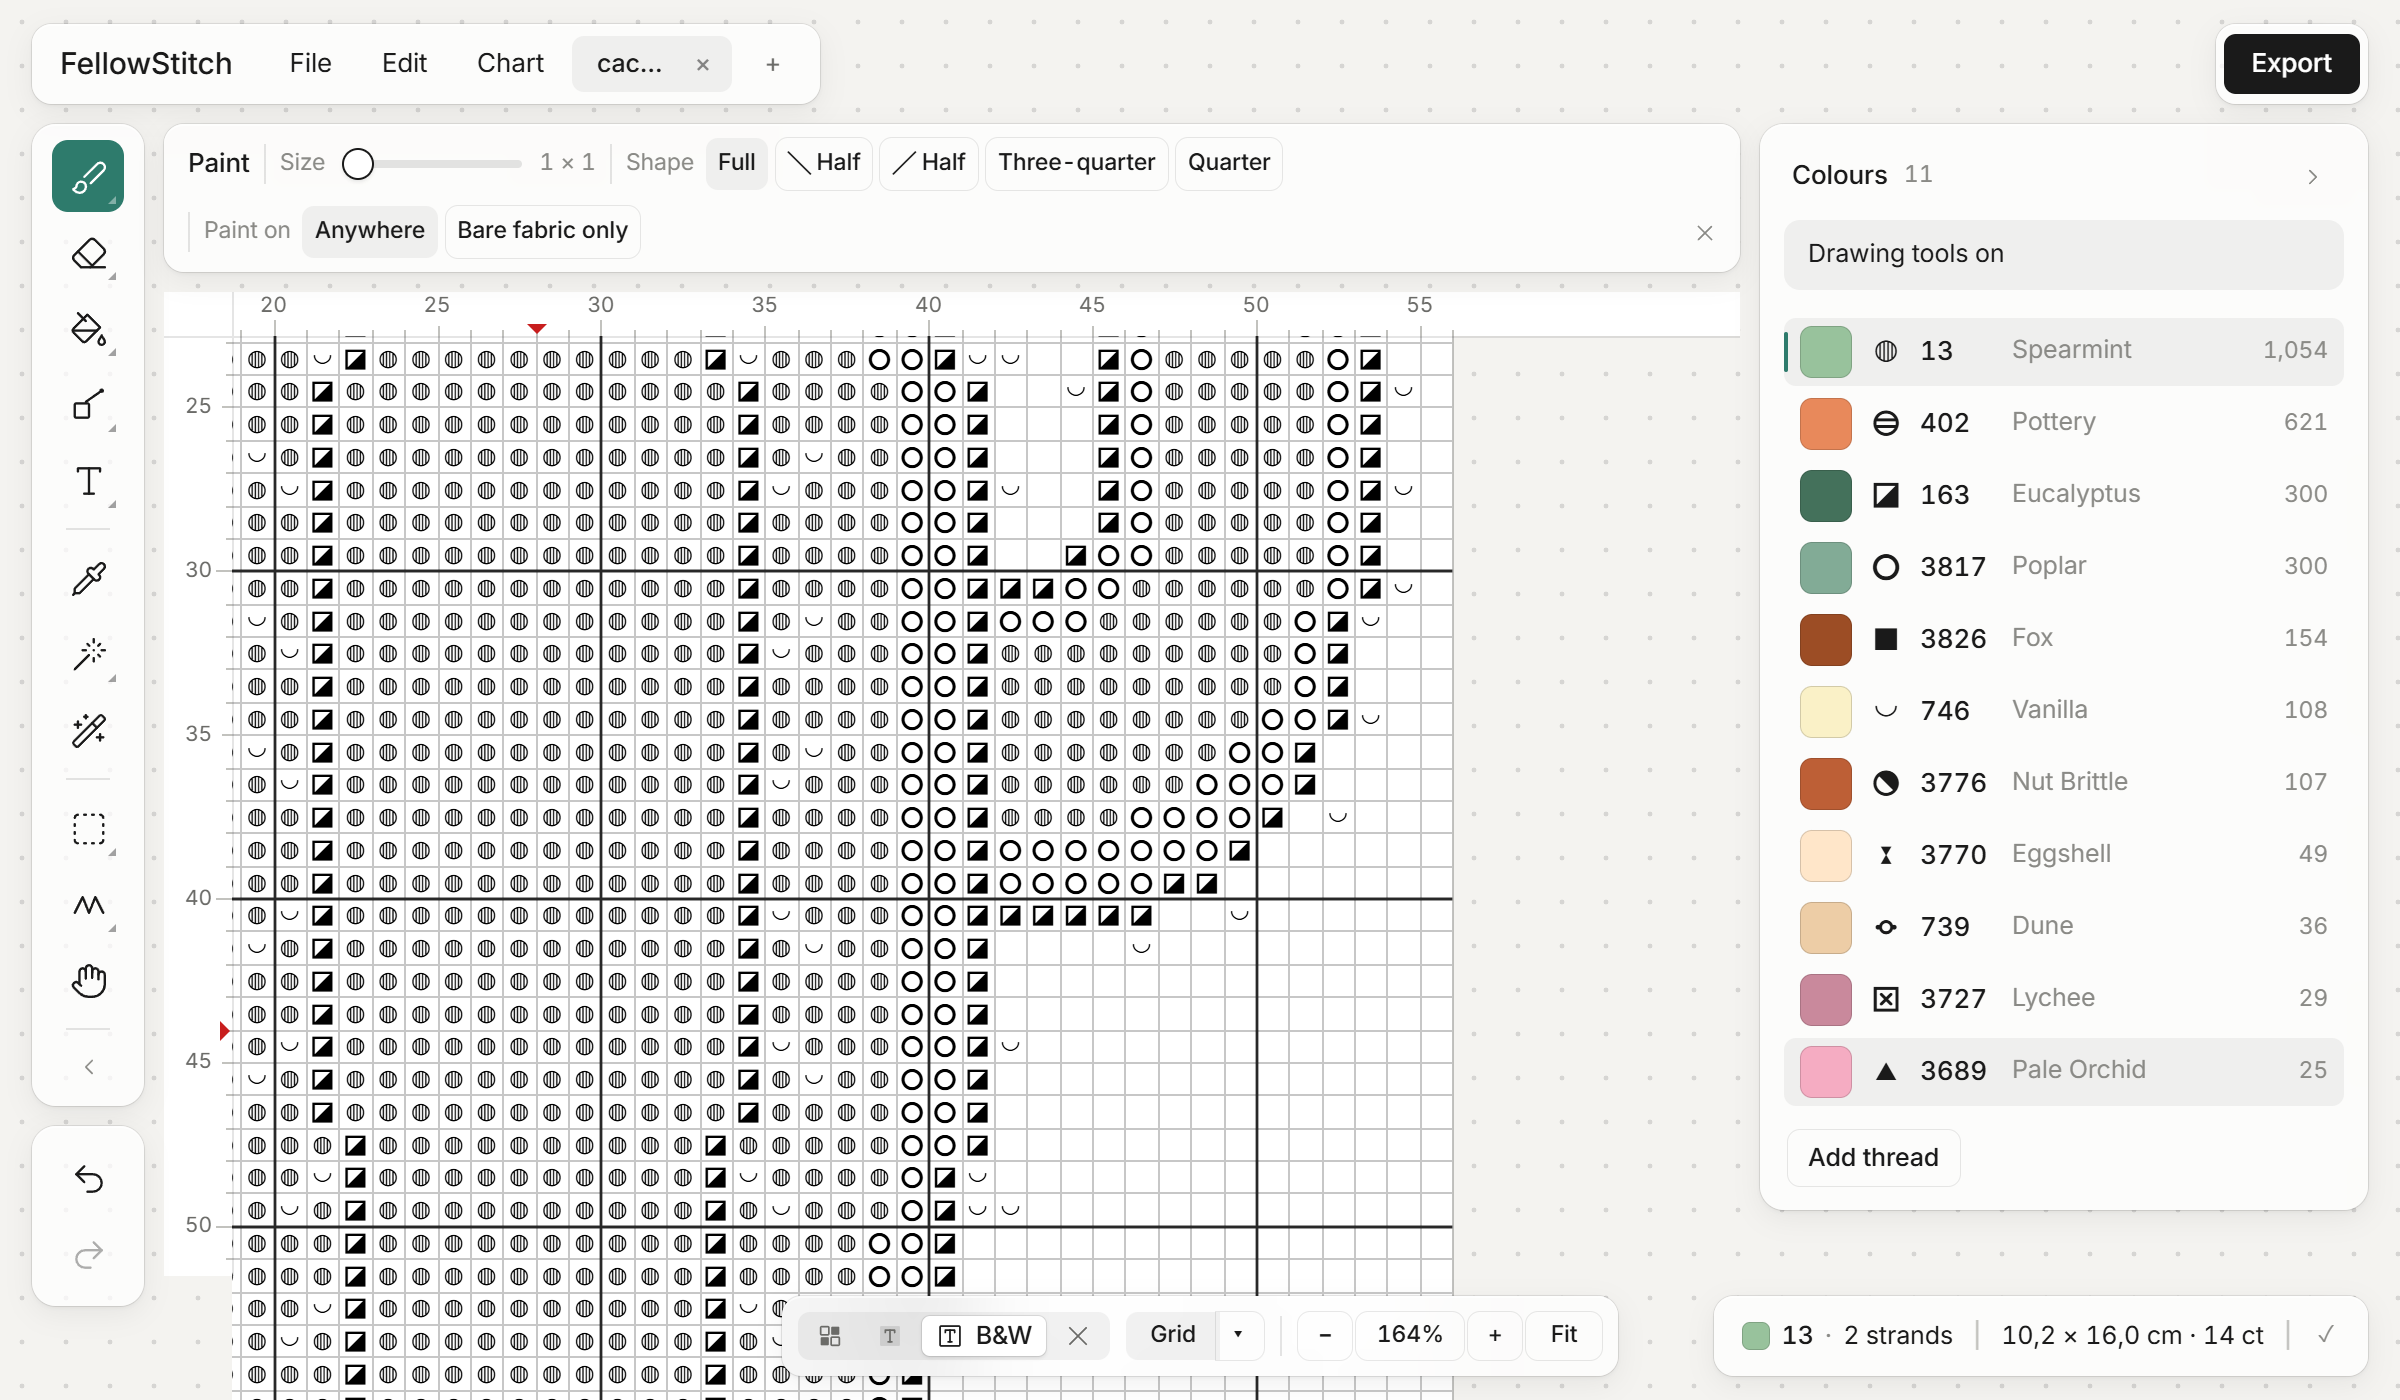
Task: Choose the backslash Half stitch shape
Action: click(x=824, y=163)
